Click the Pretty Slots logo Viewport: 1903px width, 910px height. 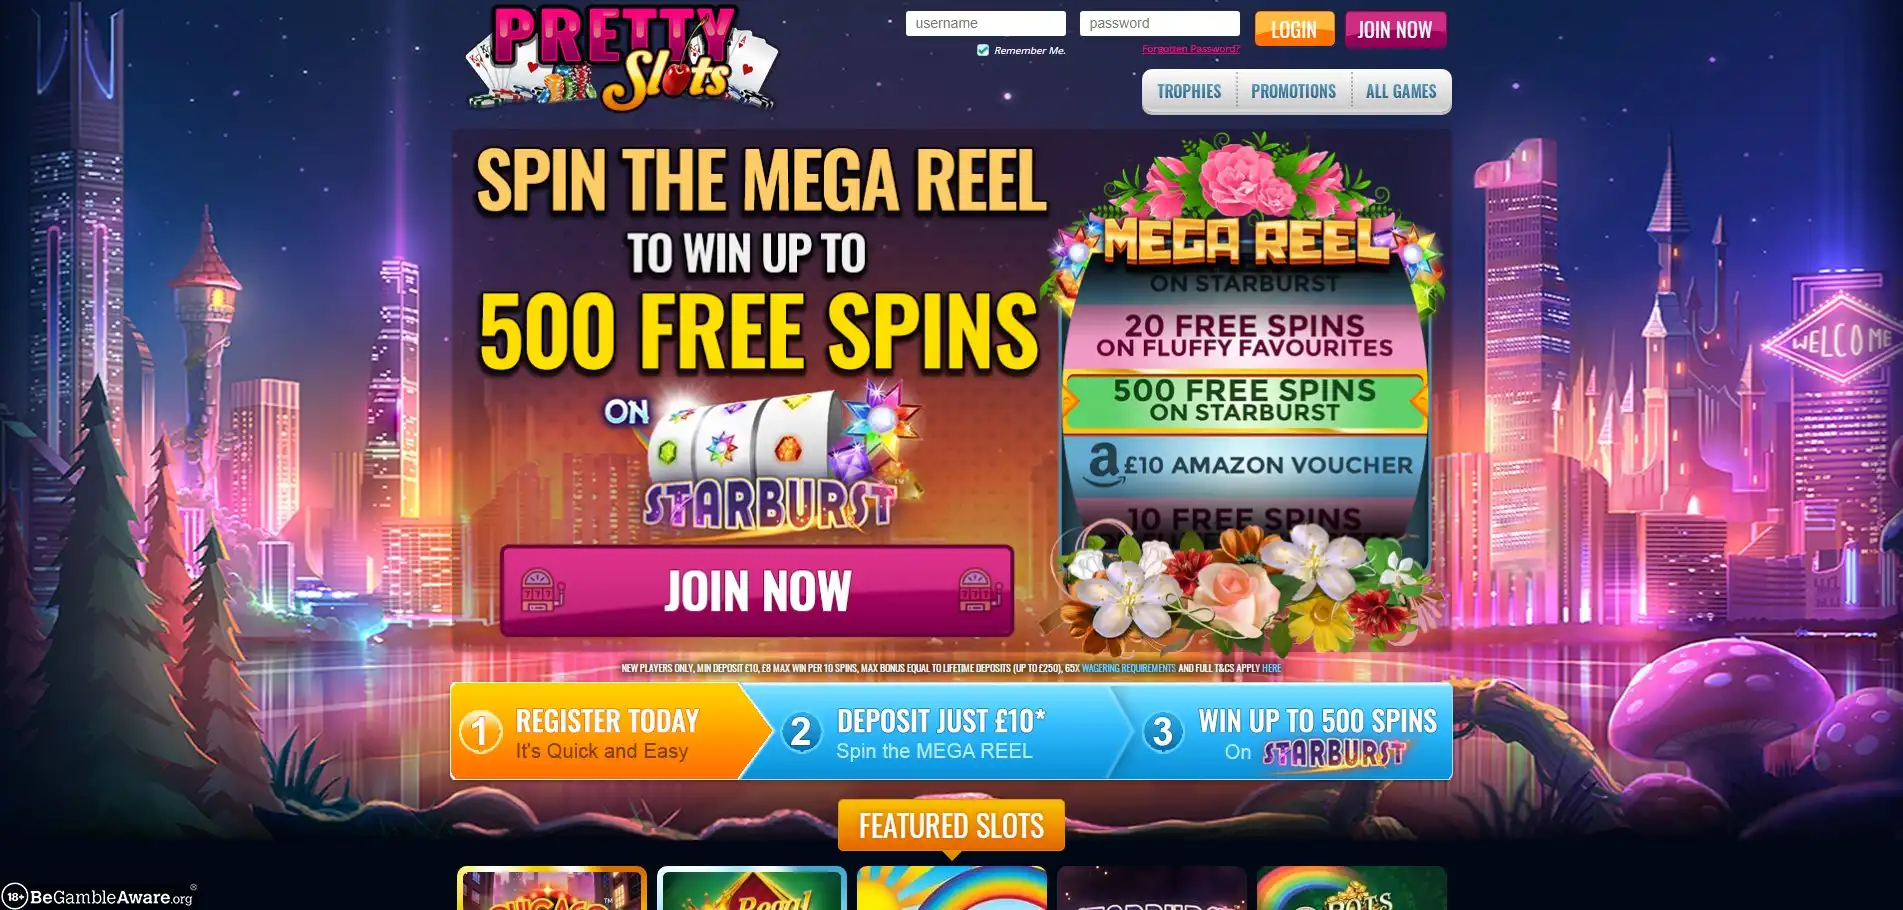coord(620,58)
